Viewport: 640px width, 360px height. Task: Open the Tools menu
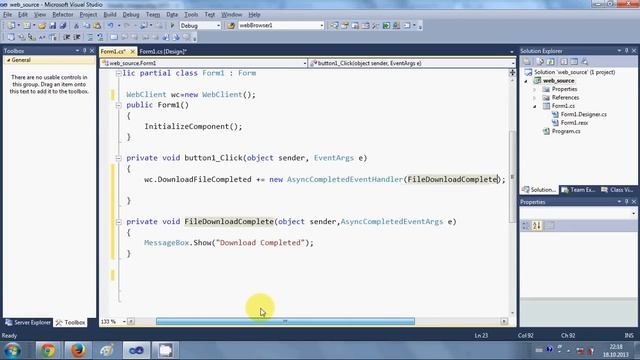[x=191, y=14]
